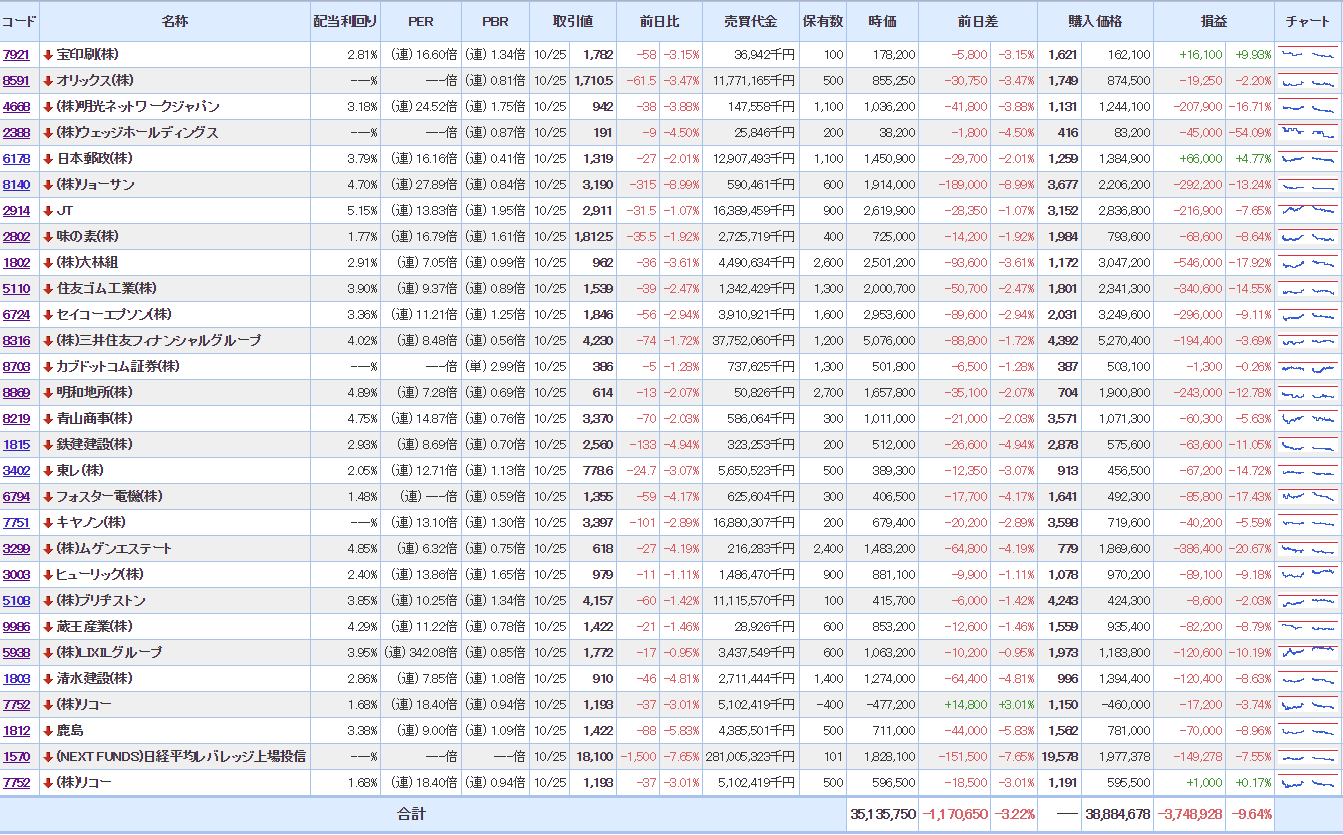
Task: Click the red down arrow next to オリックス(株)
Action: pyautogui.click(x=47, y=81)
